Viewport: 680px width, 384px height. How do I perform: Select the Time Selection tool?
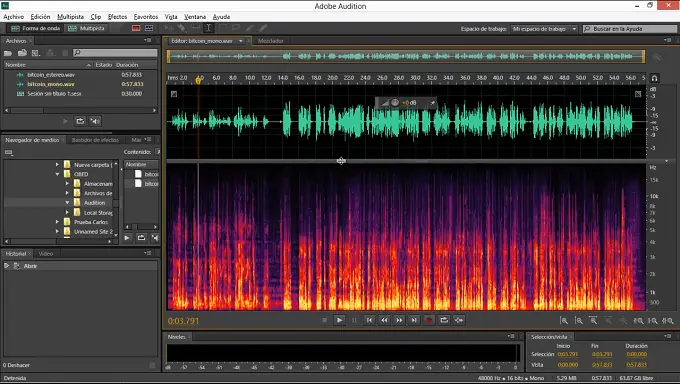coord(208,28)
